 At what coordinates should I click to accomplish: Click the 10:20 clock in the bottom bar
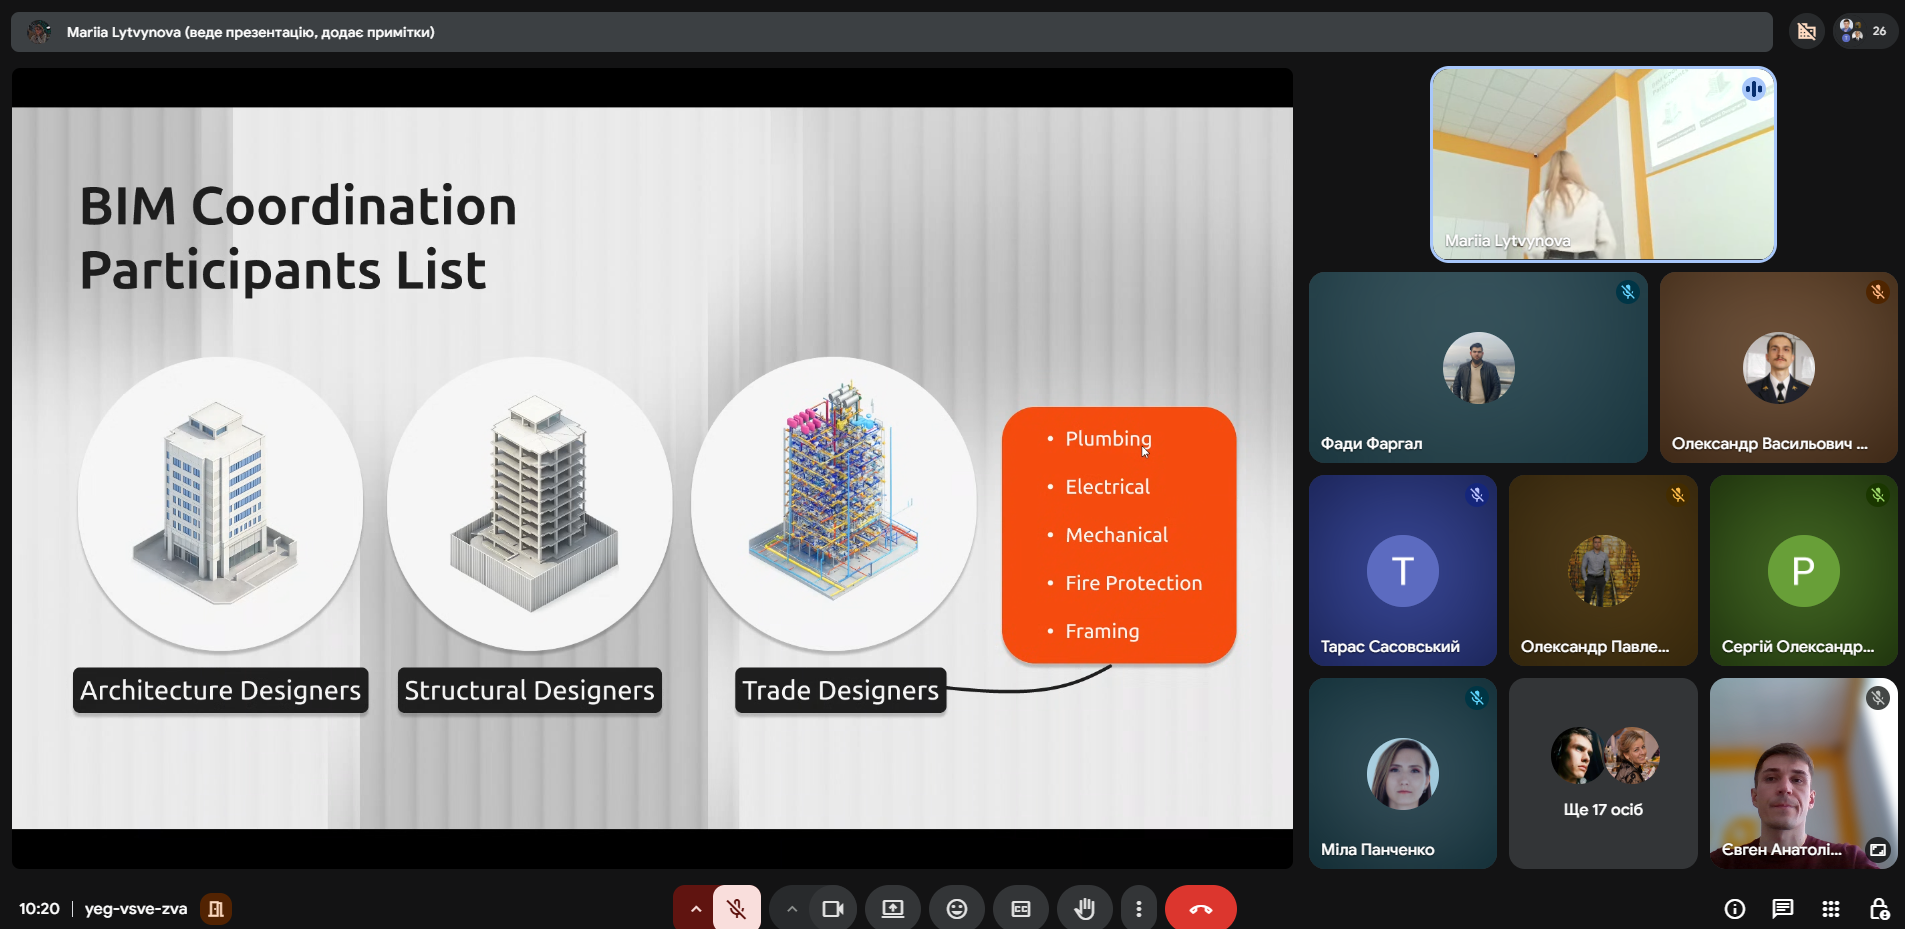click(x=39, y=909)
